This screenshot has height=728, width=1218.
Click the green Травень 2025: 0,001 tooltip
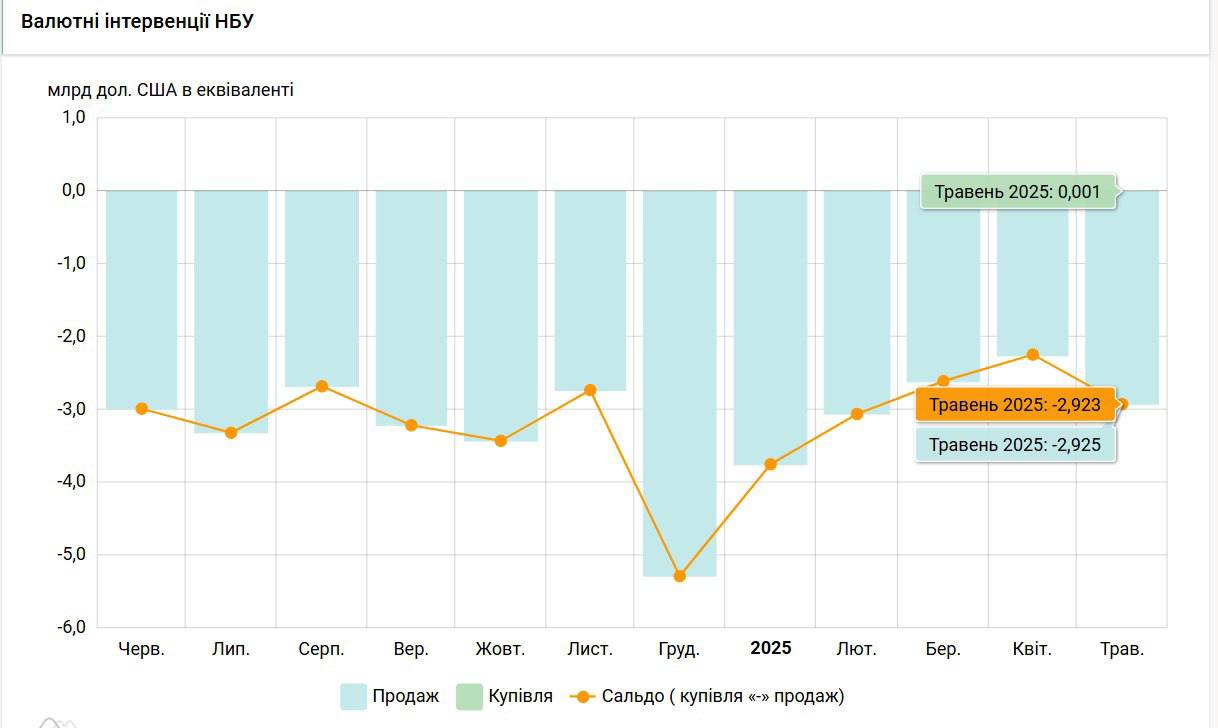[1017, 191]
